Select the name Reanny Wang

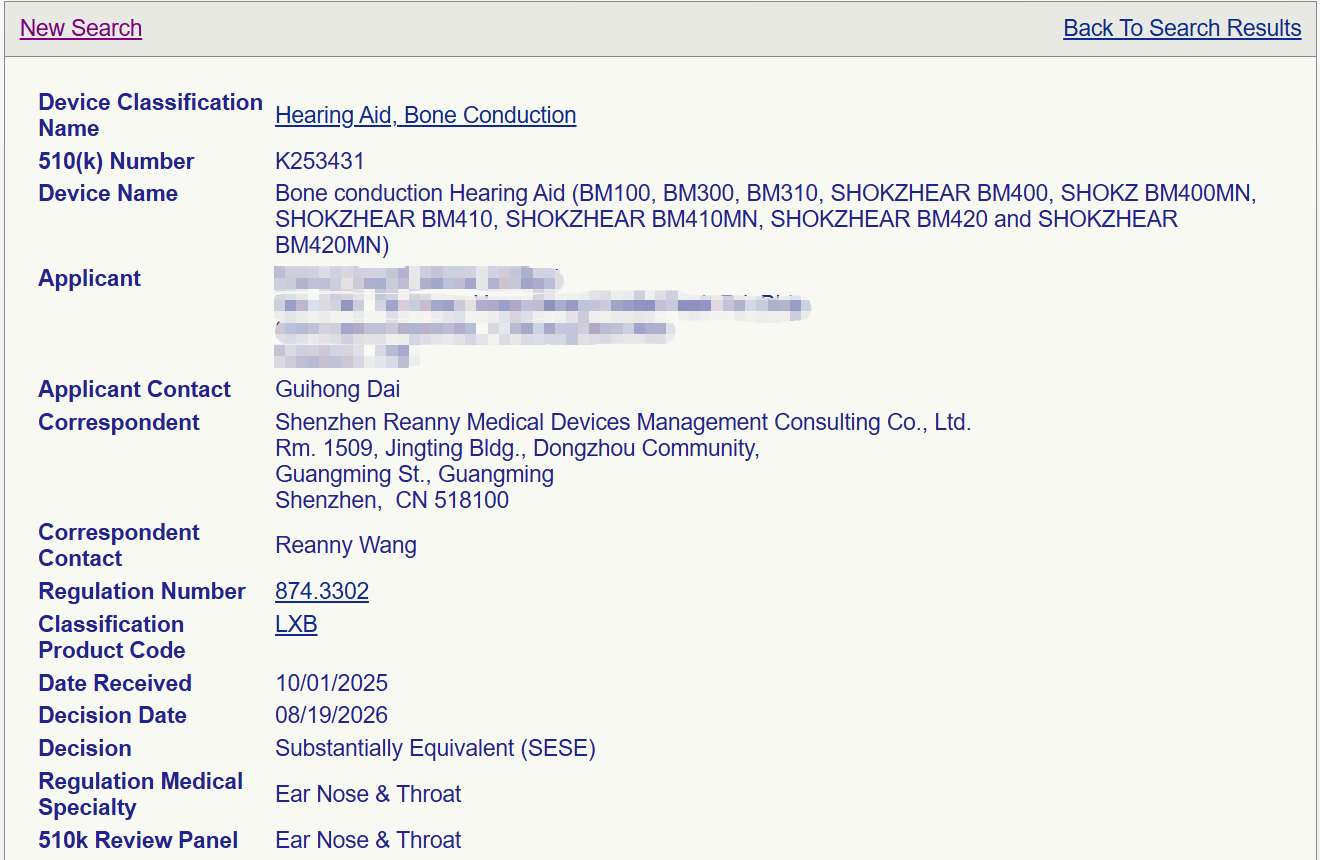click(346, 545)
